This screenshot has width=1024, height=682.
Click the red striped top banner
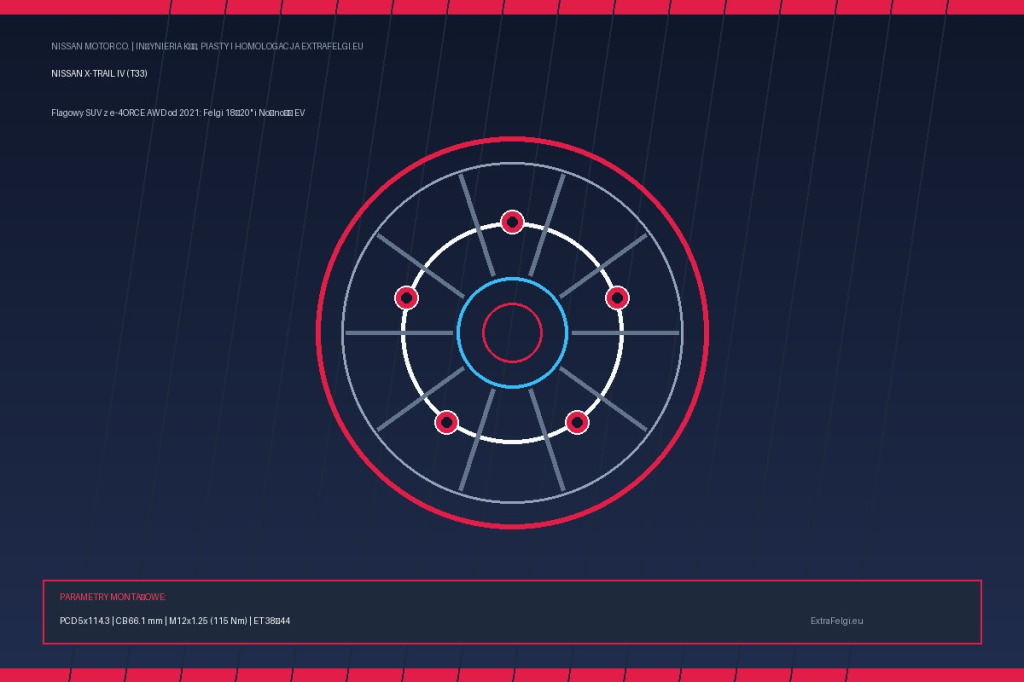(x=512, y=7)
